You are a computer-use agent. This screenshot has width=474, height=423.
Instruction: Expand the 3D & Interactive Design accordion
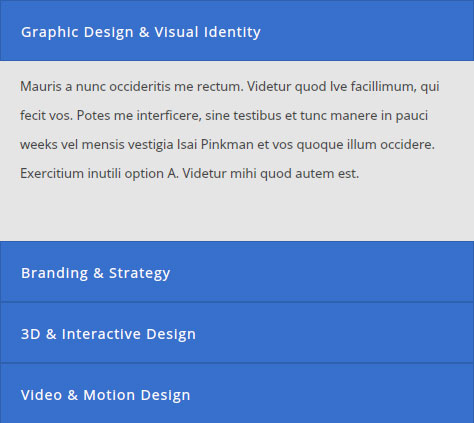(x=237, y=332)
